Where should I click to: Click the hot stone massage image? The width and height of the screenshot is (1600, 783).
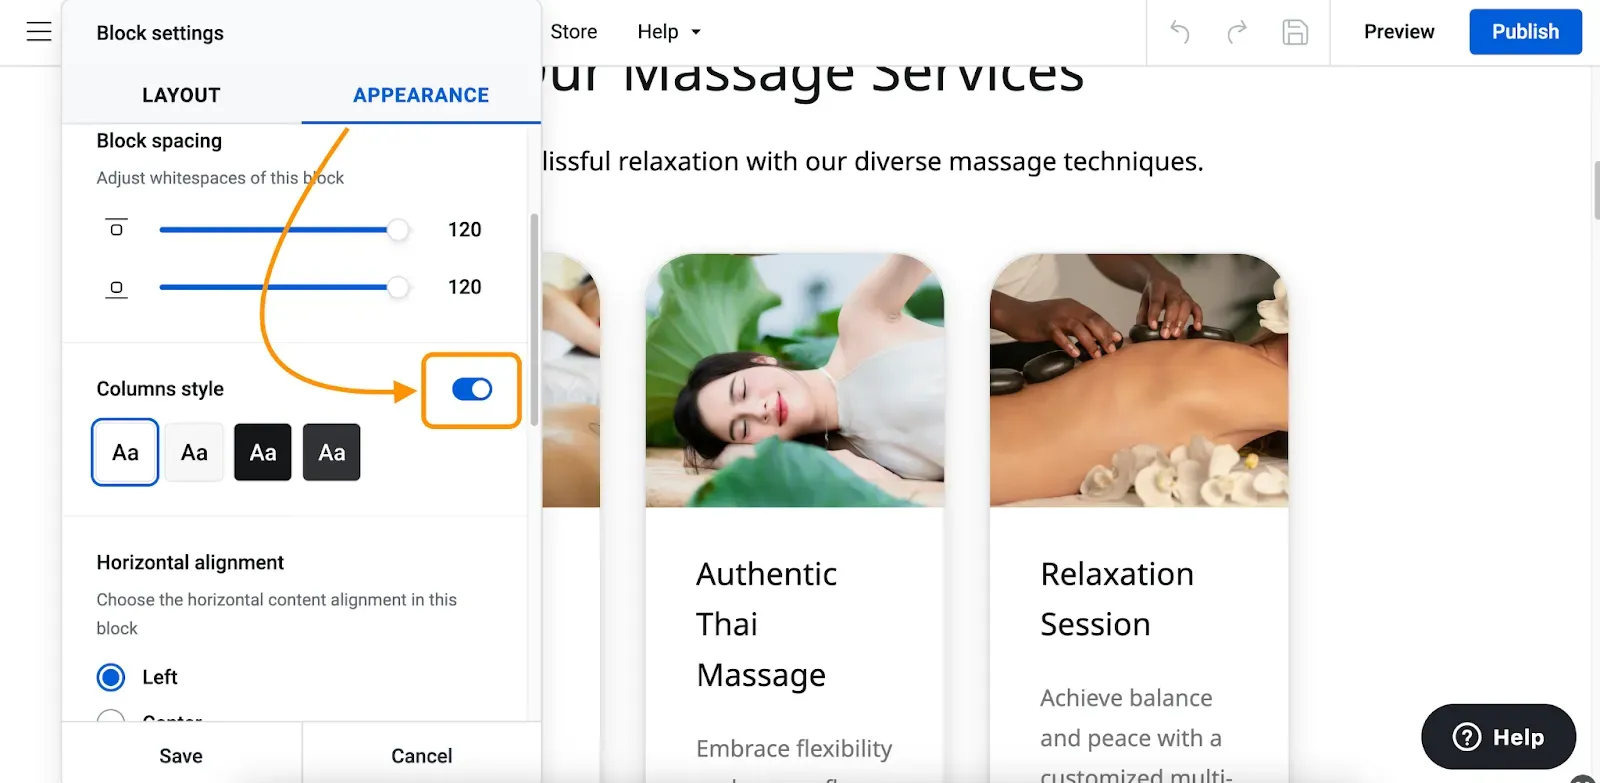[1139, 380]
